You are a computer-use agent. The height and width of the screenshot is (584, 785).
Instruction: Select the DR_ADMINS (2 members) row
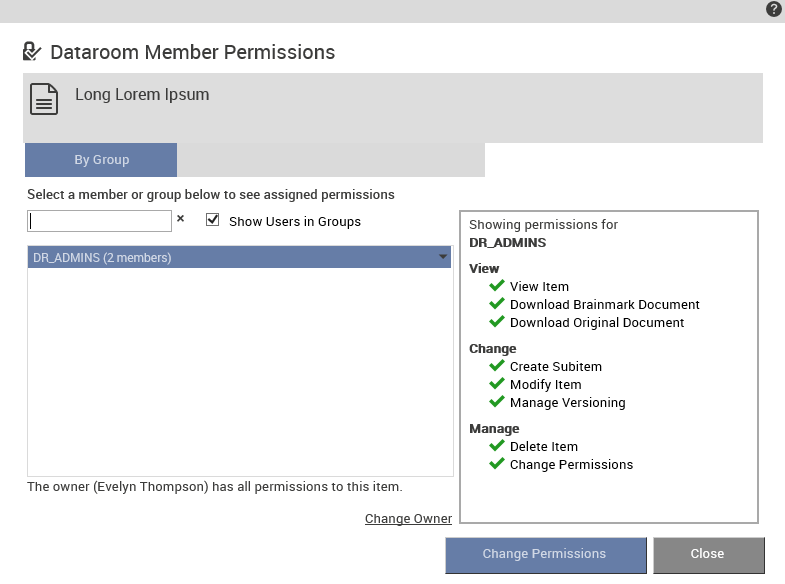tap(239, 257)
